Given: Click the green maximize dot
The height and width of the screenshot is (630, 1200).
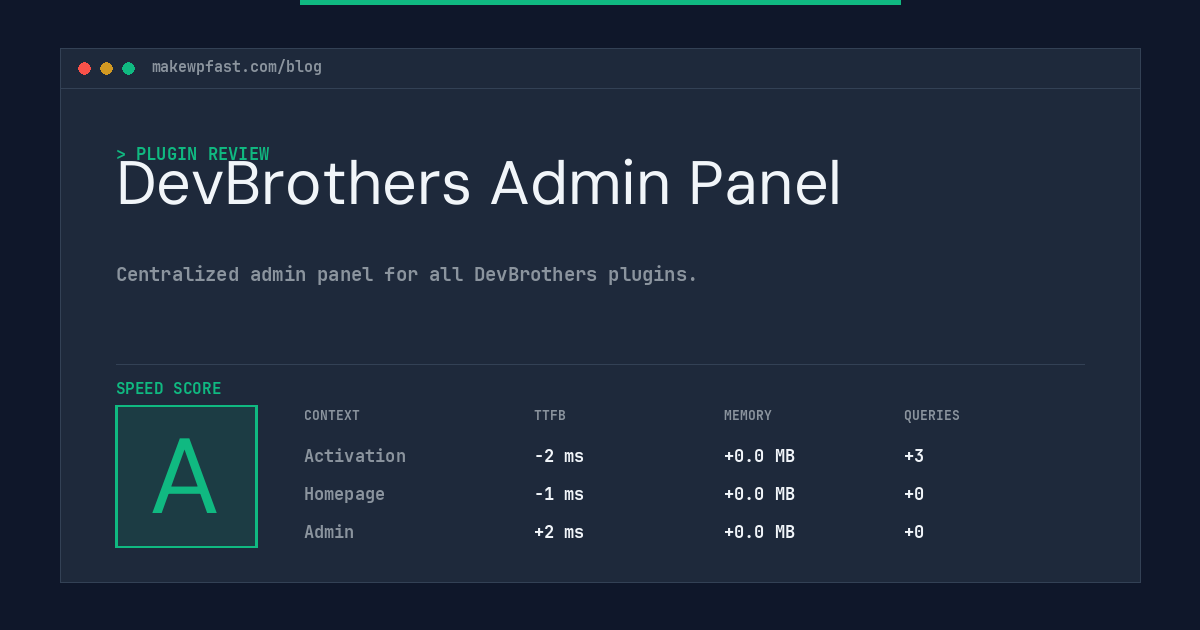Looking at the screenshot, I should (128, 68).
